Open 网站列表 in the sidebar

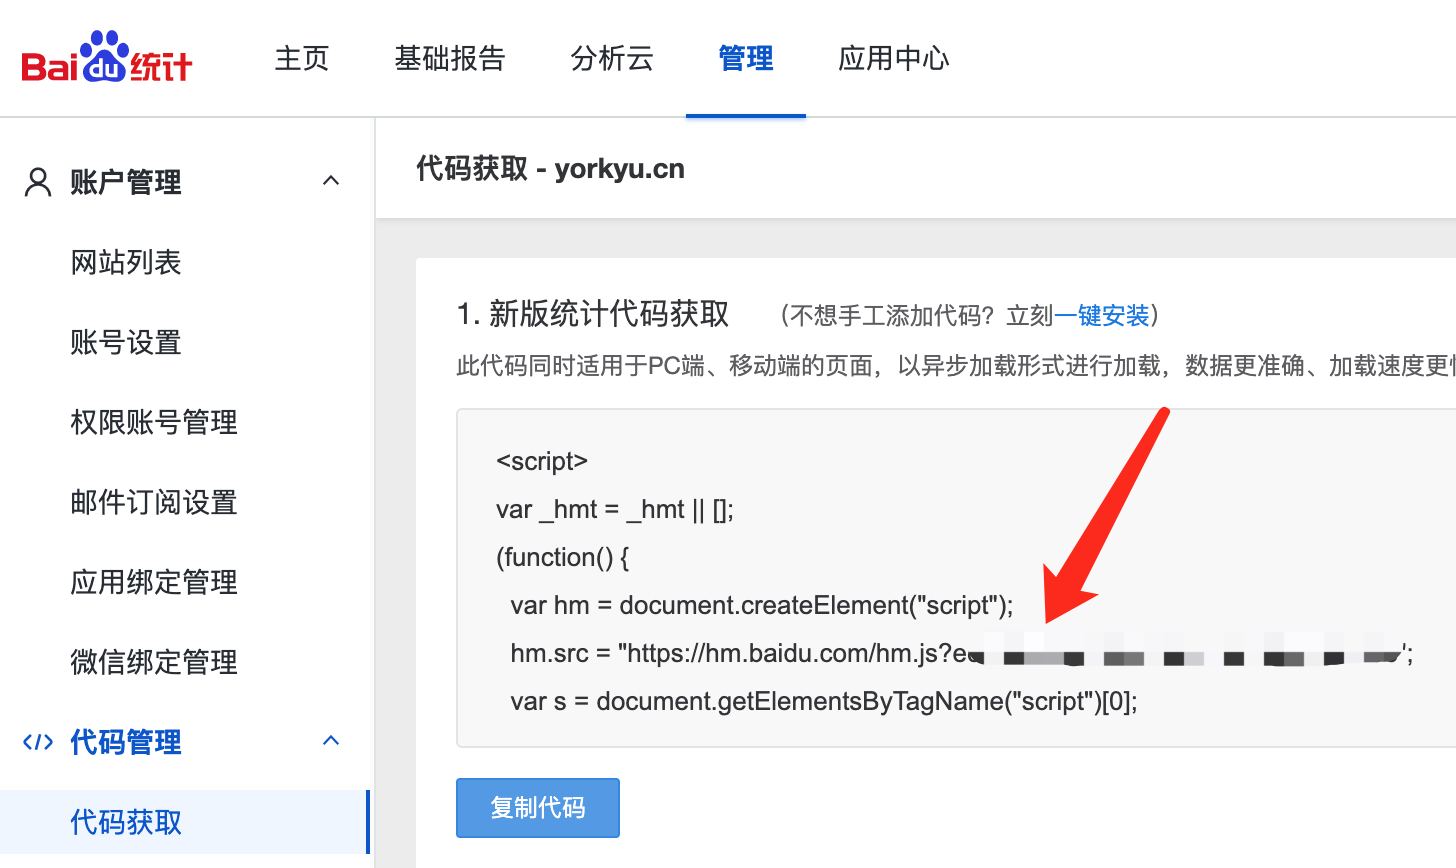coord(126,262)
